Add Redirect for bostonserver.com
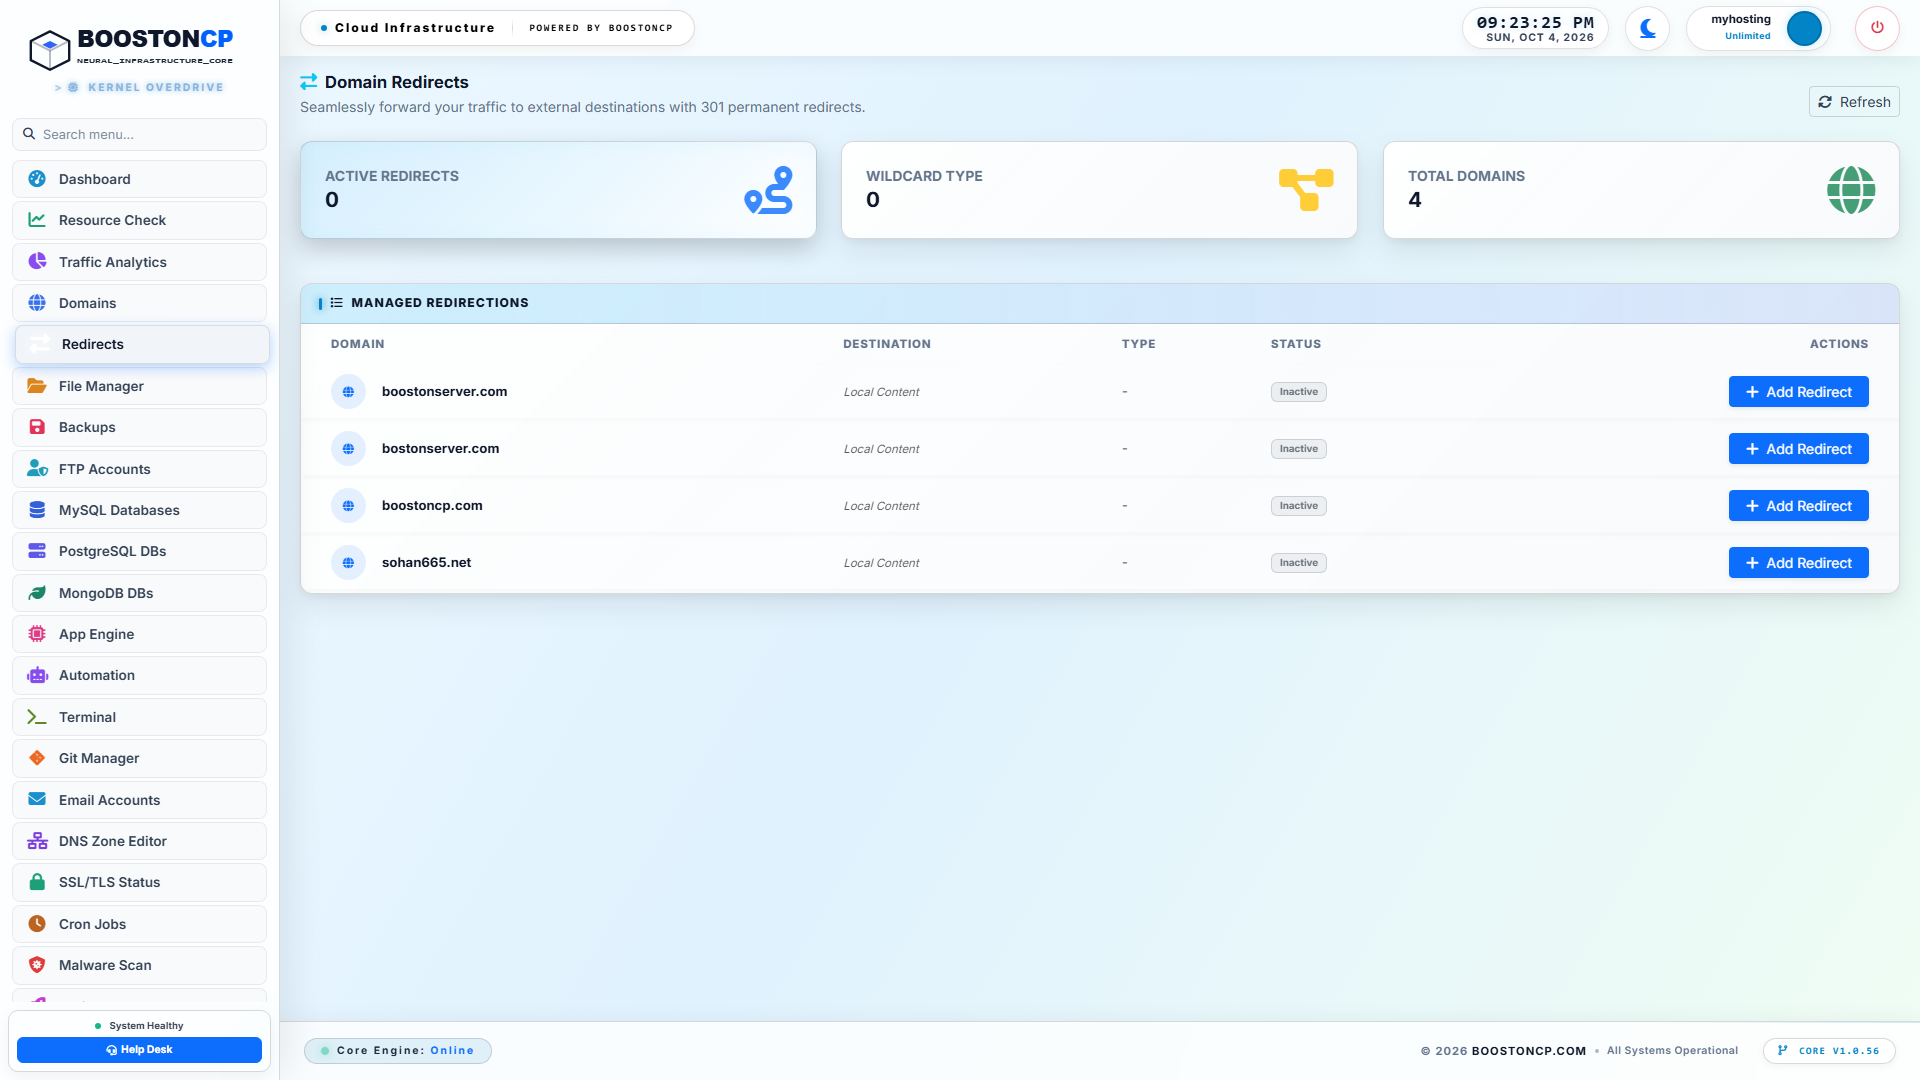The width and height of the screenshot is (1920, 1080). pos(1798,449)
